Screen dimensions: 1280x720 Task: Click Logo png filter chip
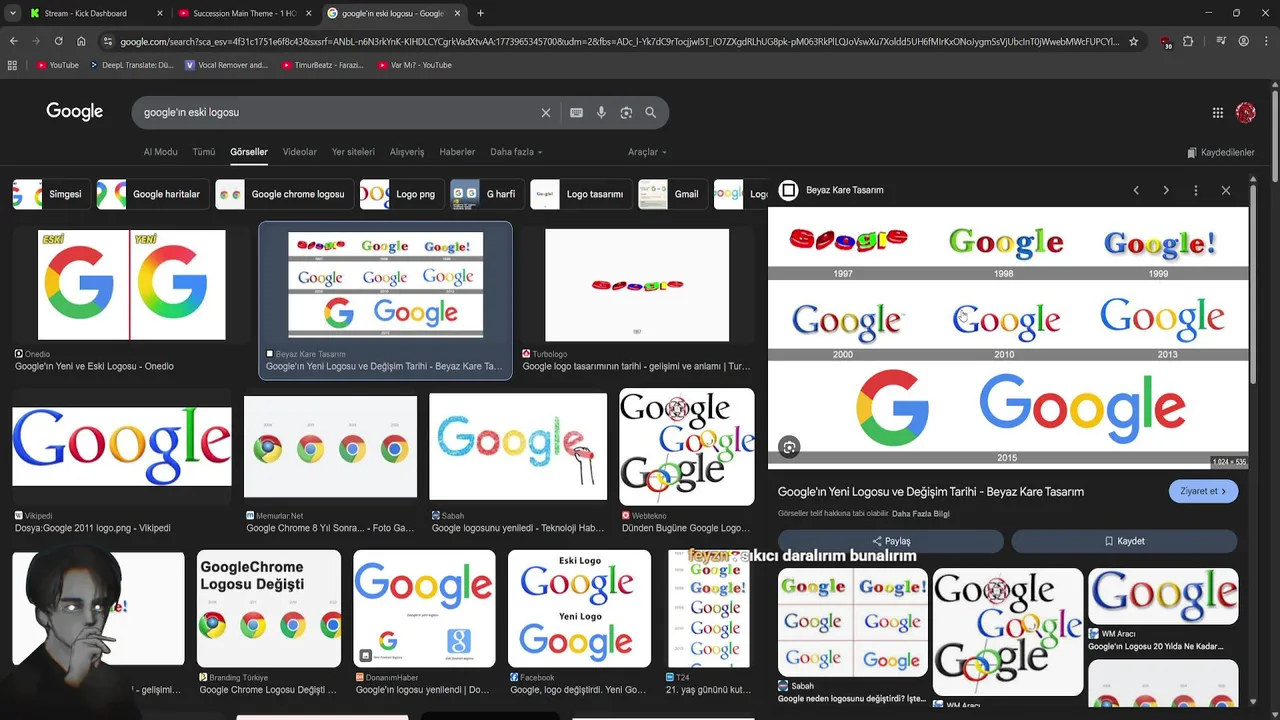click(402, 194)
